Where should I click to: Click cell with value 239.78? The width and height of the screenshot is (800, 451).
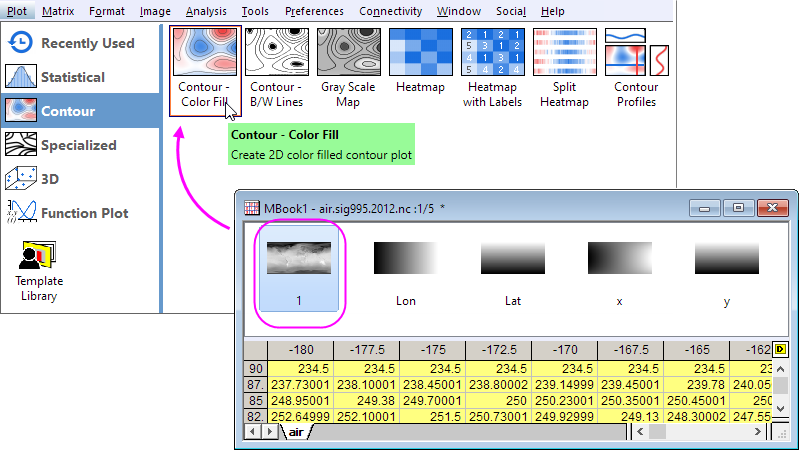pos(696,385)
